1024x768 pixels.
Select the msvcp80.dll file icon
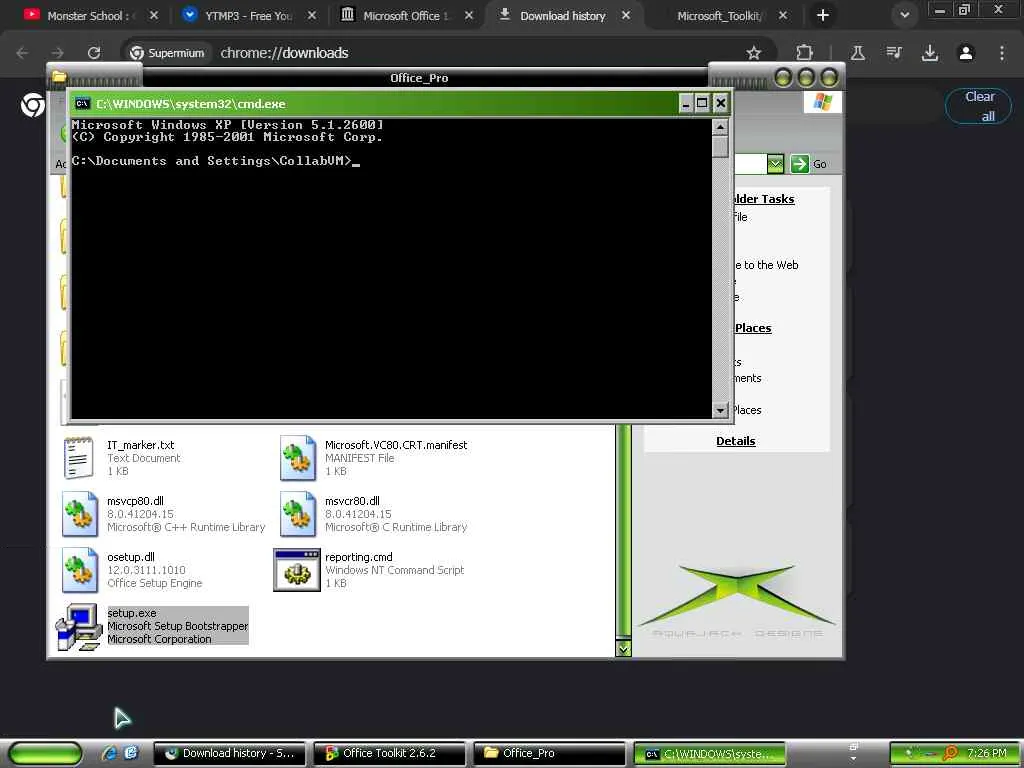[80, 515]
